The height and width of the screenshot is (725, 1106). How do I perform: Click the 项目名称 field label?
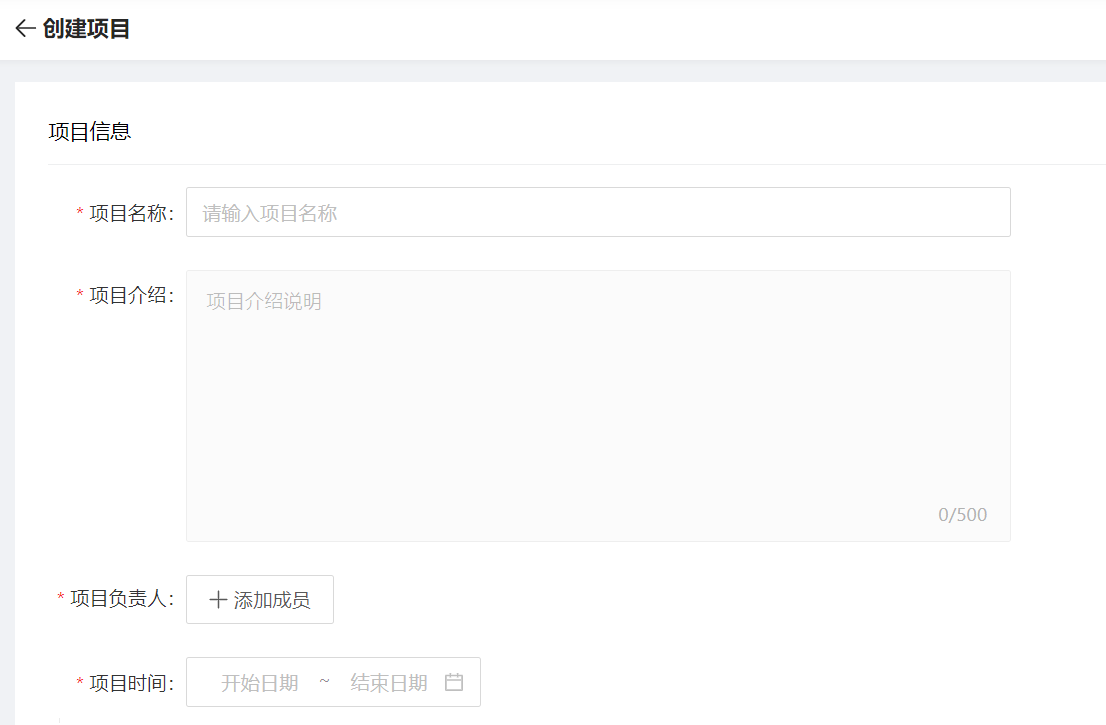(131, 213)
